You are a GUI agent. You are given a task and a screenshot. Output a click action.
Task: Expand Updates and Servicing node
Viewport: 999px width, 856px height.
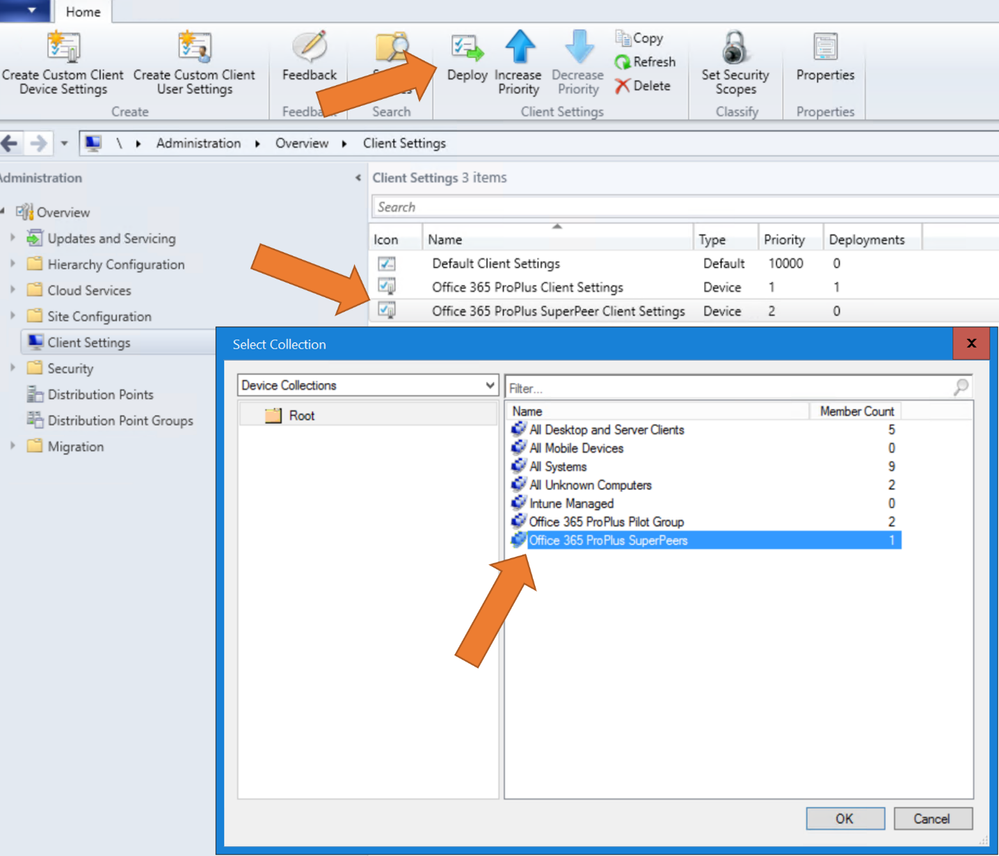pos(12,238)
